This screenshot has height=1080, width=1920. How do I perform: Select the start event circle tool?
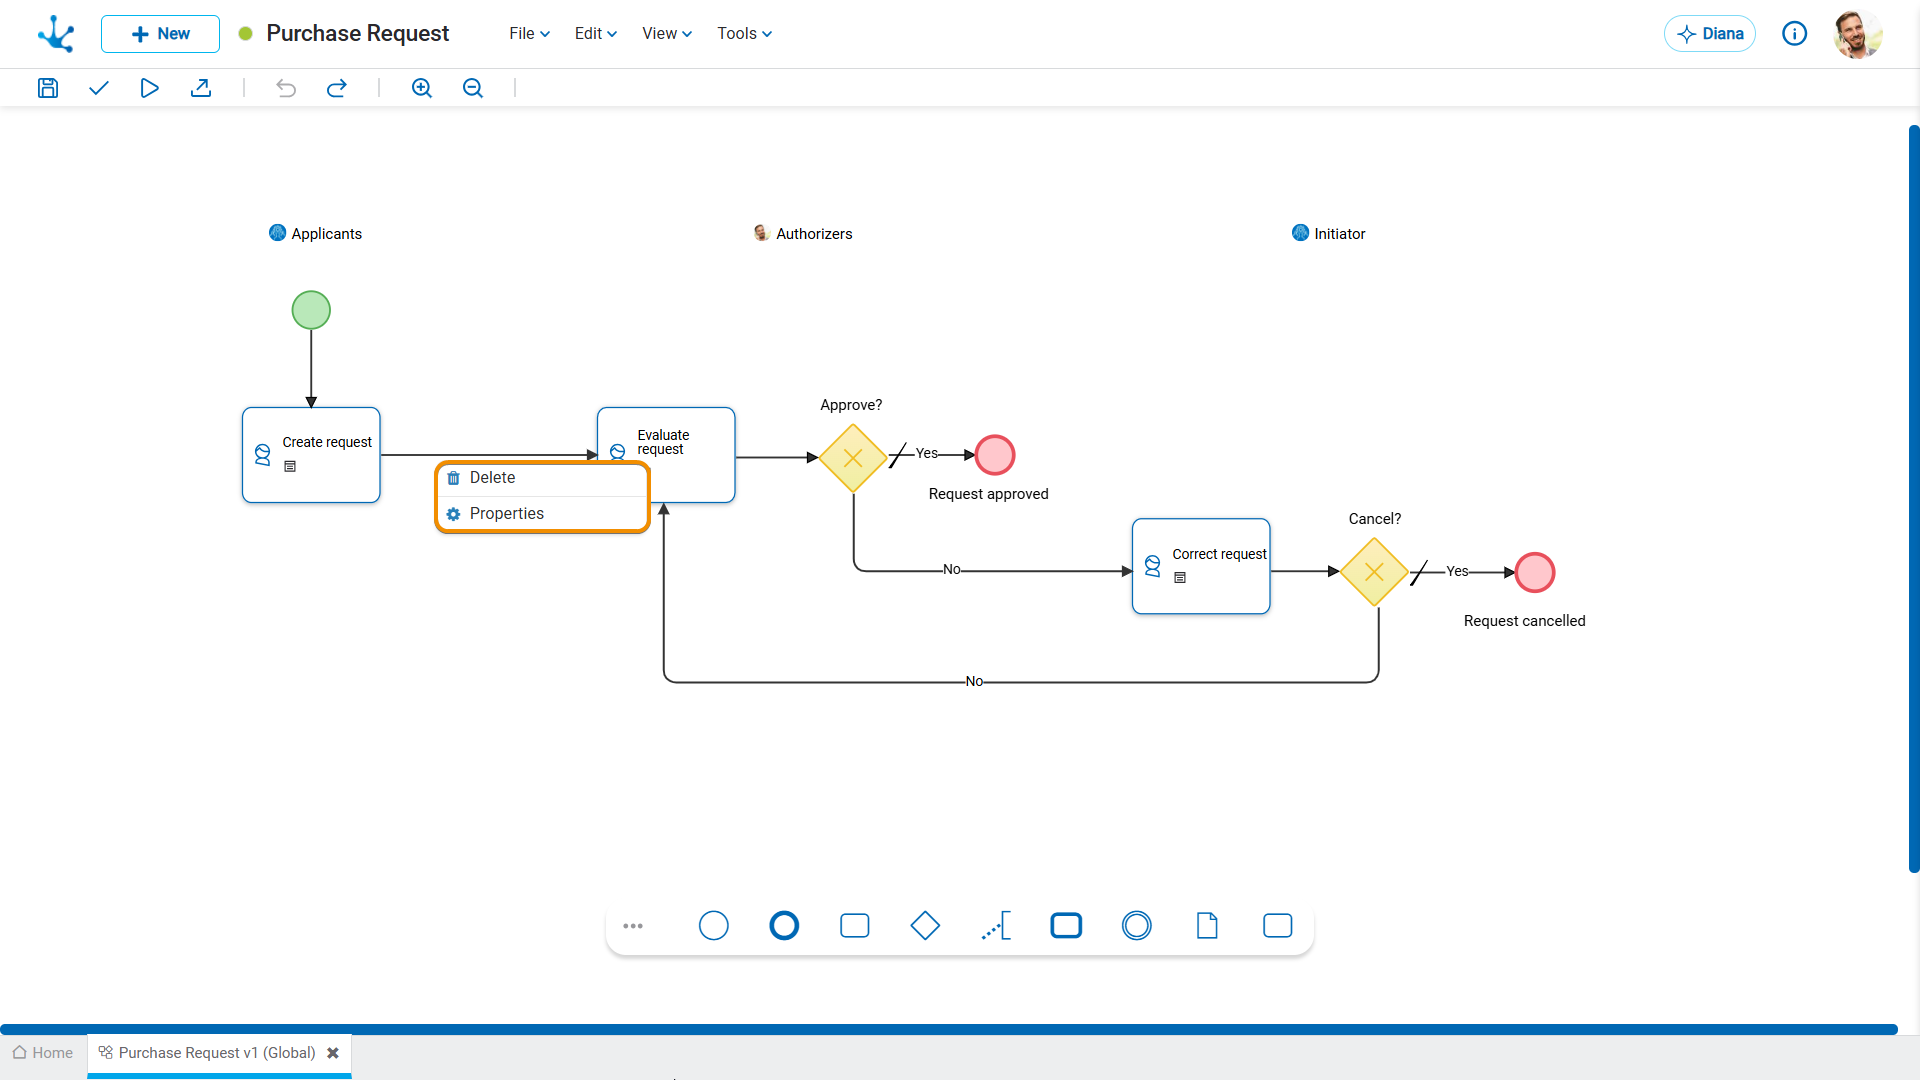coord(714,926)
